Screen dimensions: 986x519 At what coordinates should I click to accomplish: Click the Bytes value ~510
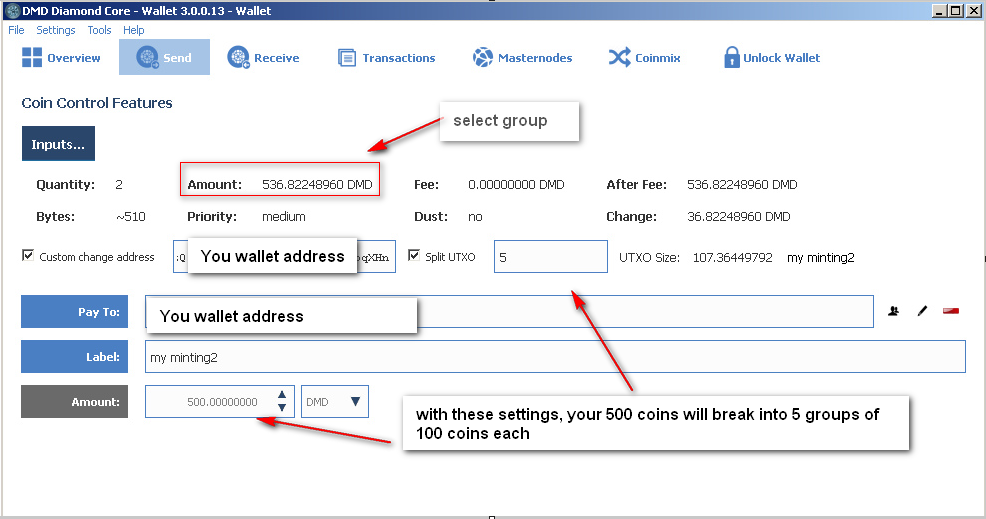pyautogui.click(x=131, y=216)
